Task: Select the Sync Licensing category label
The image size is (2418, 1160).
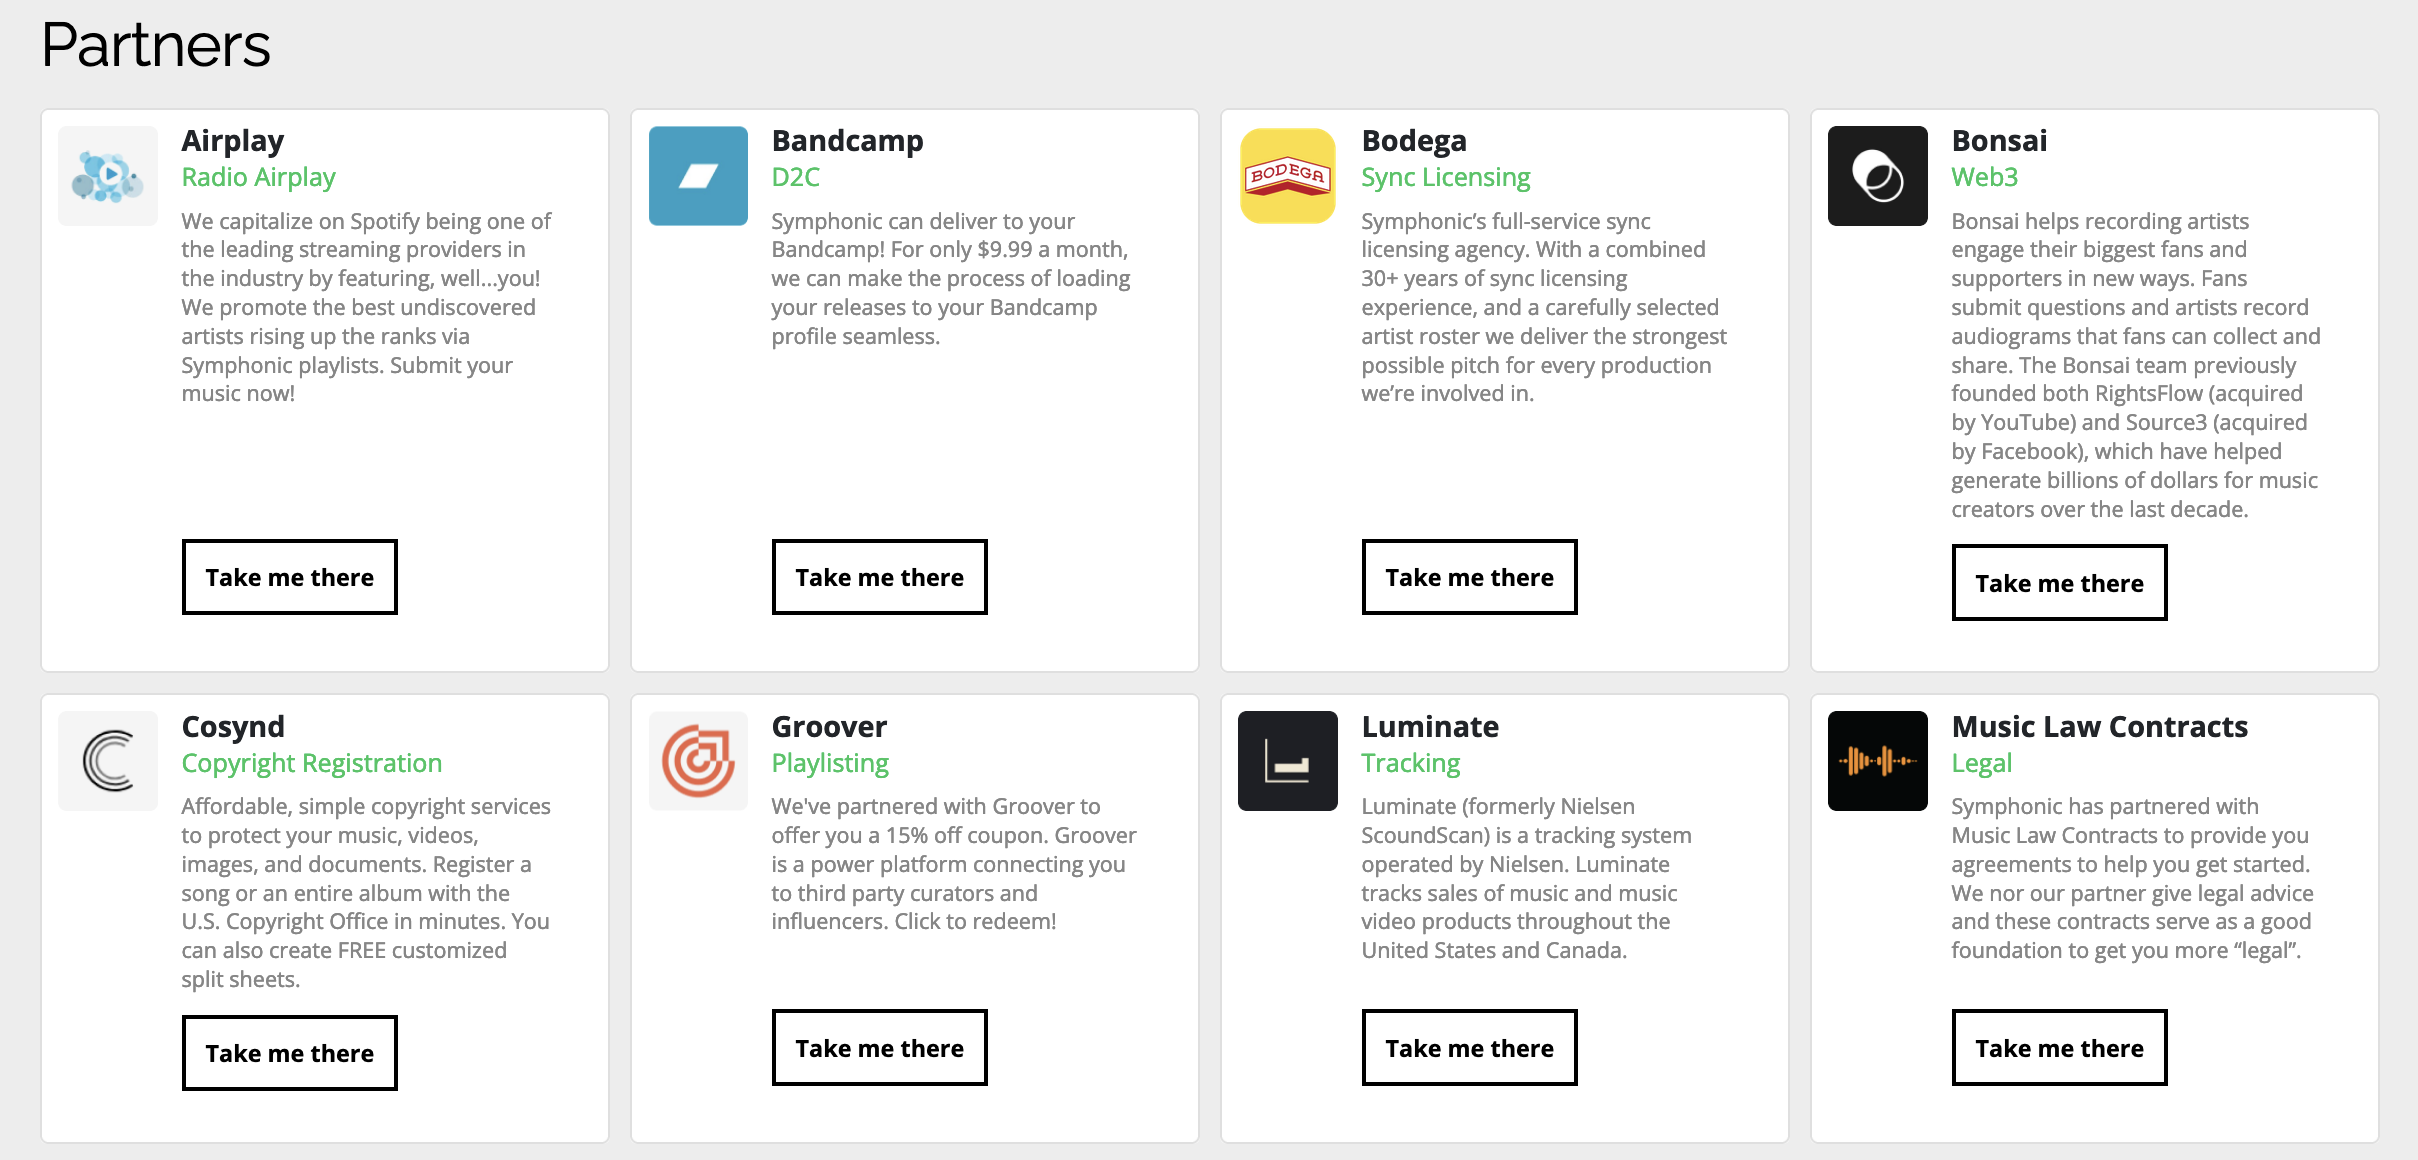Action: tap(1446, 177)
